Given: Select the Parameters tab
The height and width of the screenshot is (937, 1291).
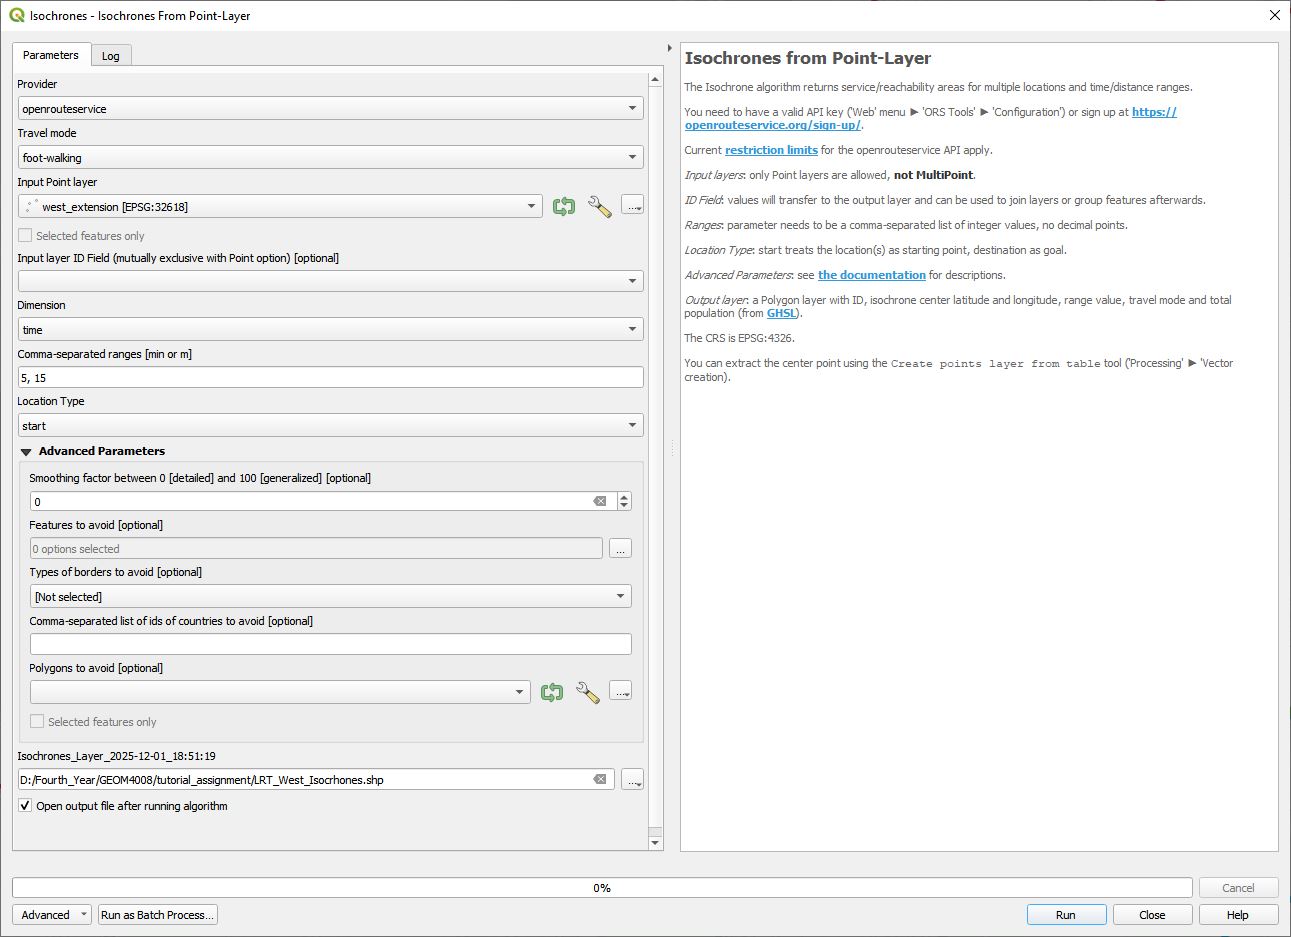Looking at the screenshot, I should click(51, 55).
